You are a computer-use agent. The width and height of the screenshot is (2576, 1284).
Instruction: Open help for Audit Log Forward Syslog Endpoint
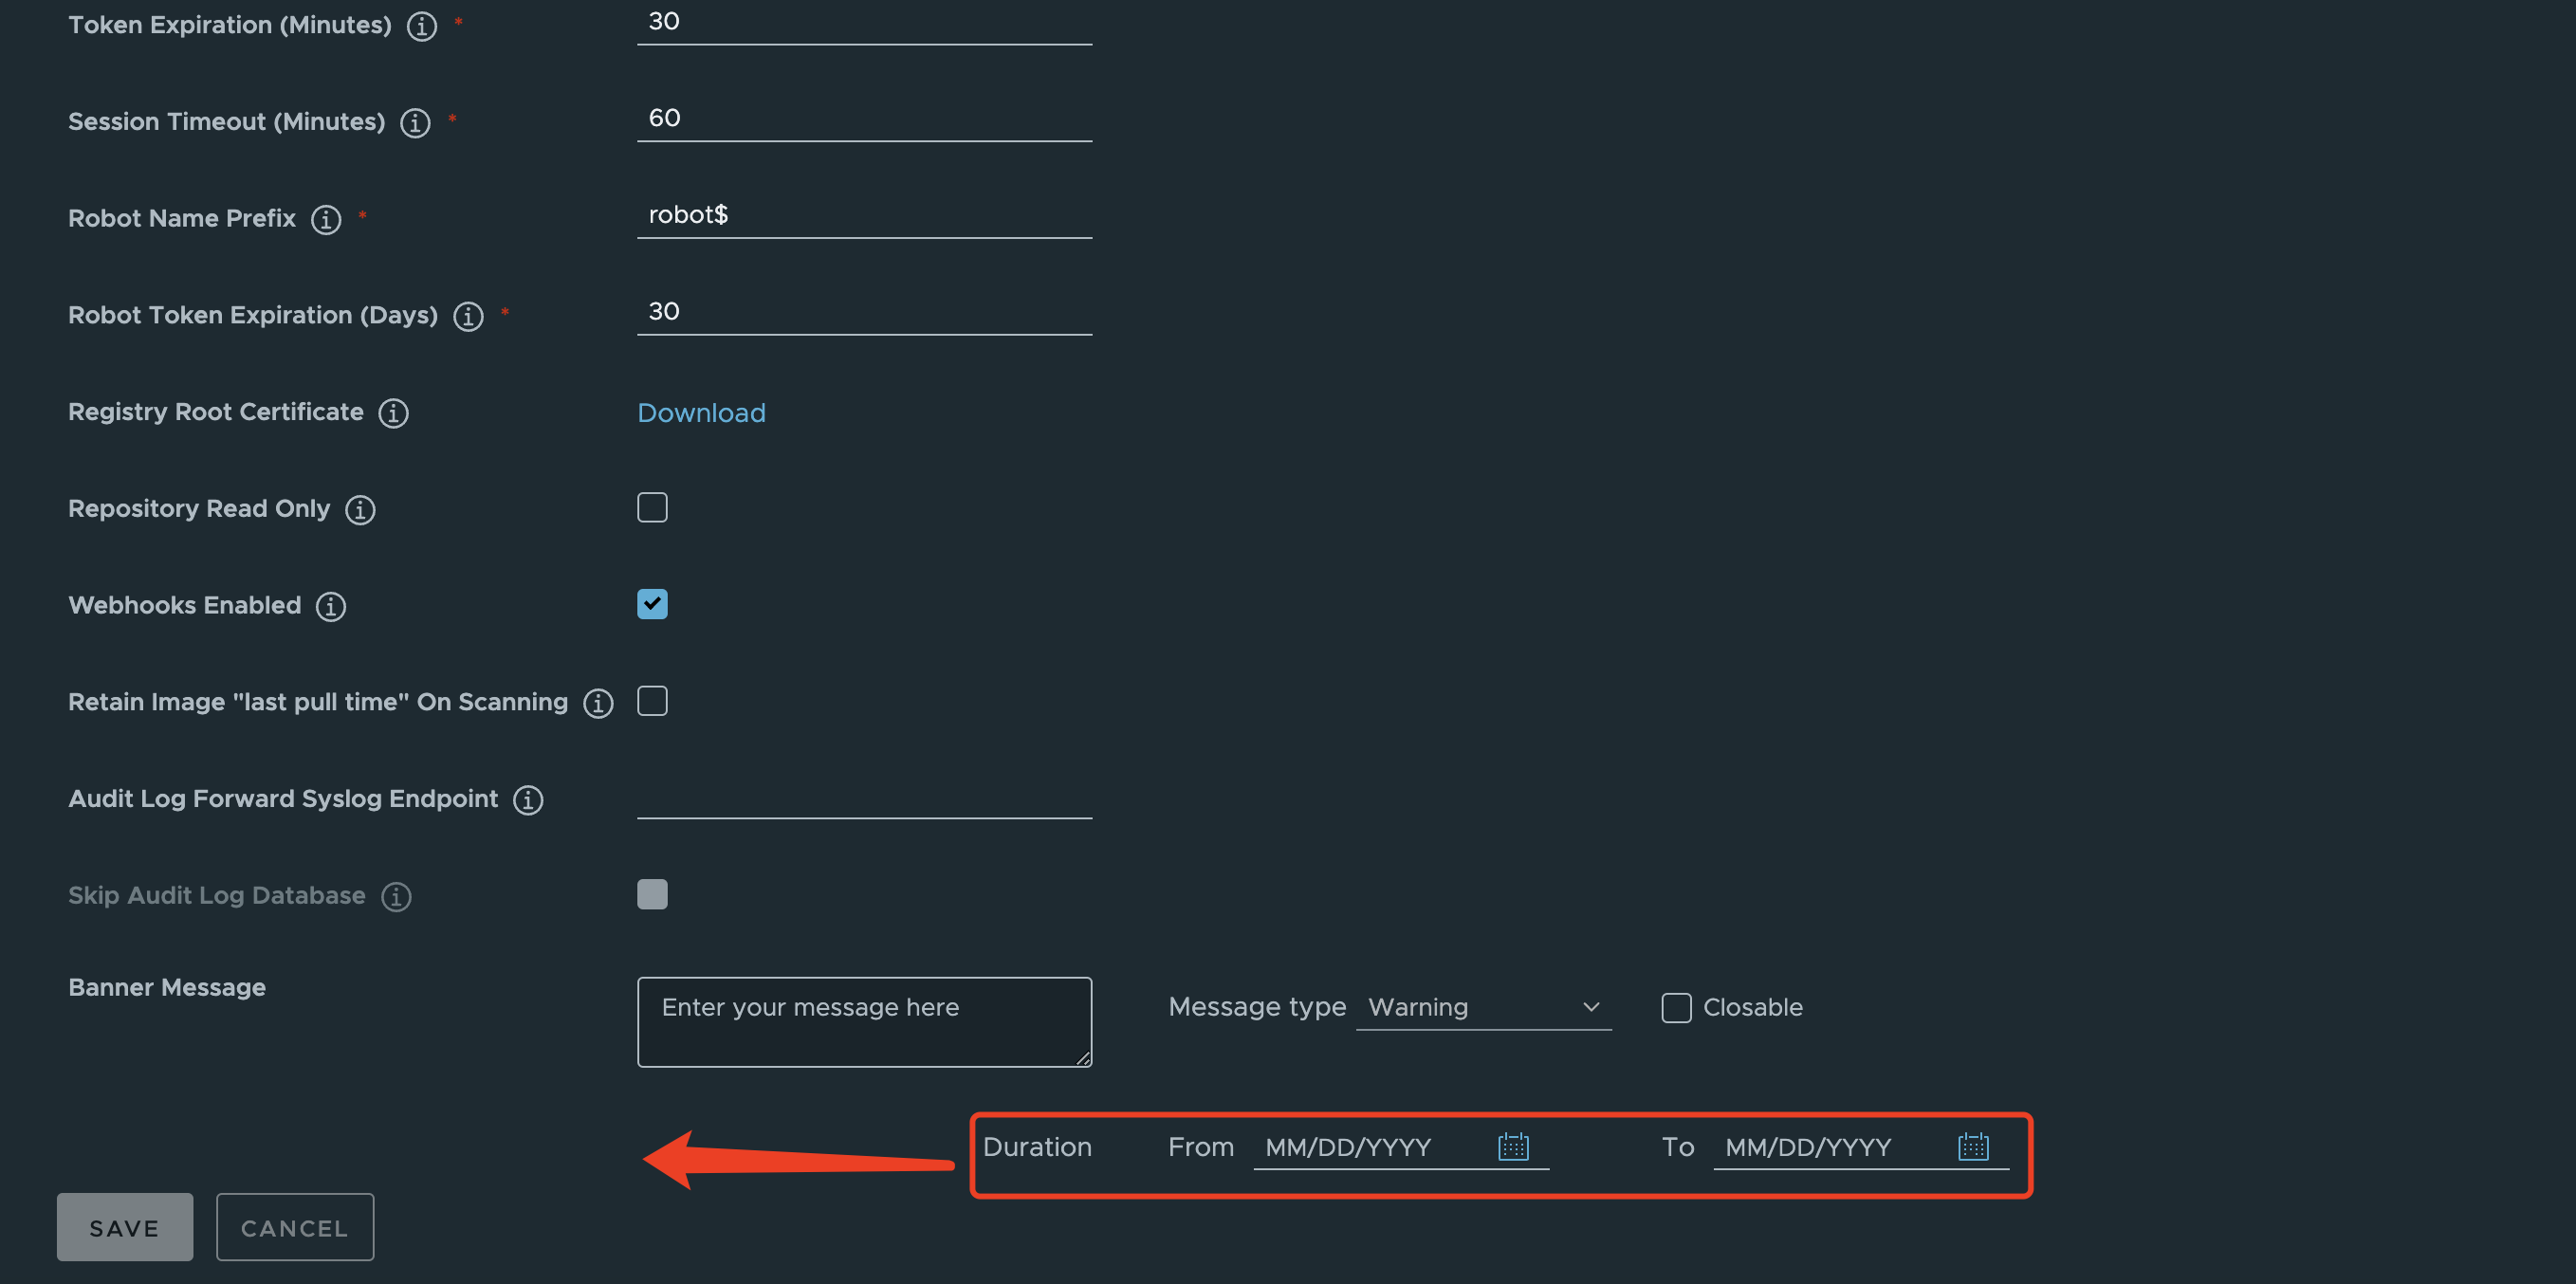tap(528, 800)
